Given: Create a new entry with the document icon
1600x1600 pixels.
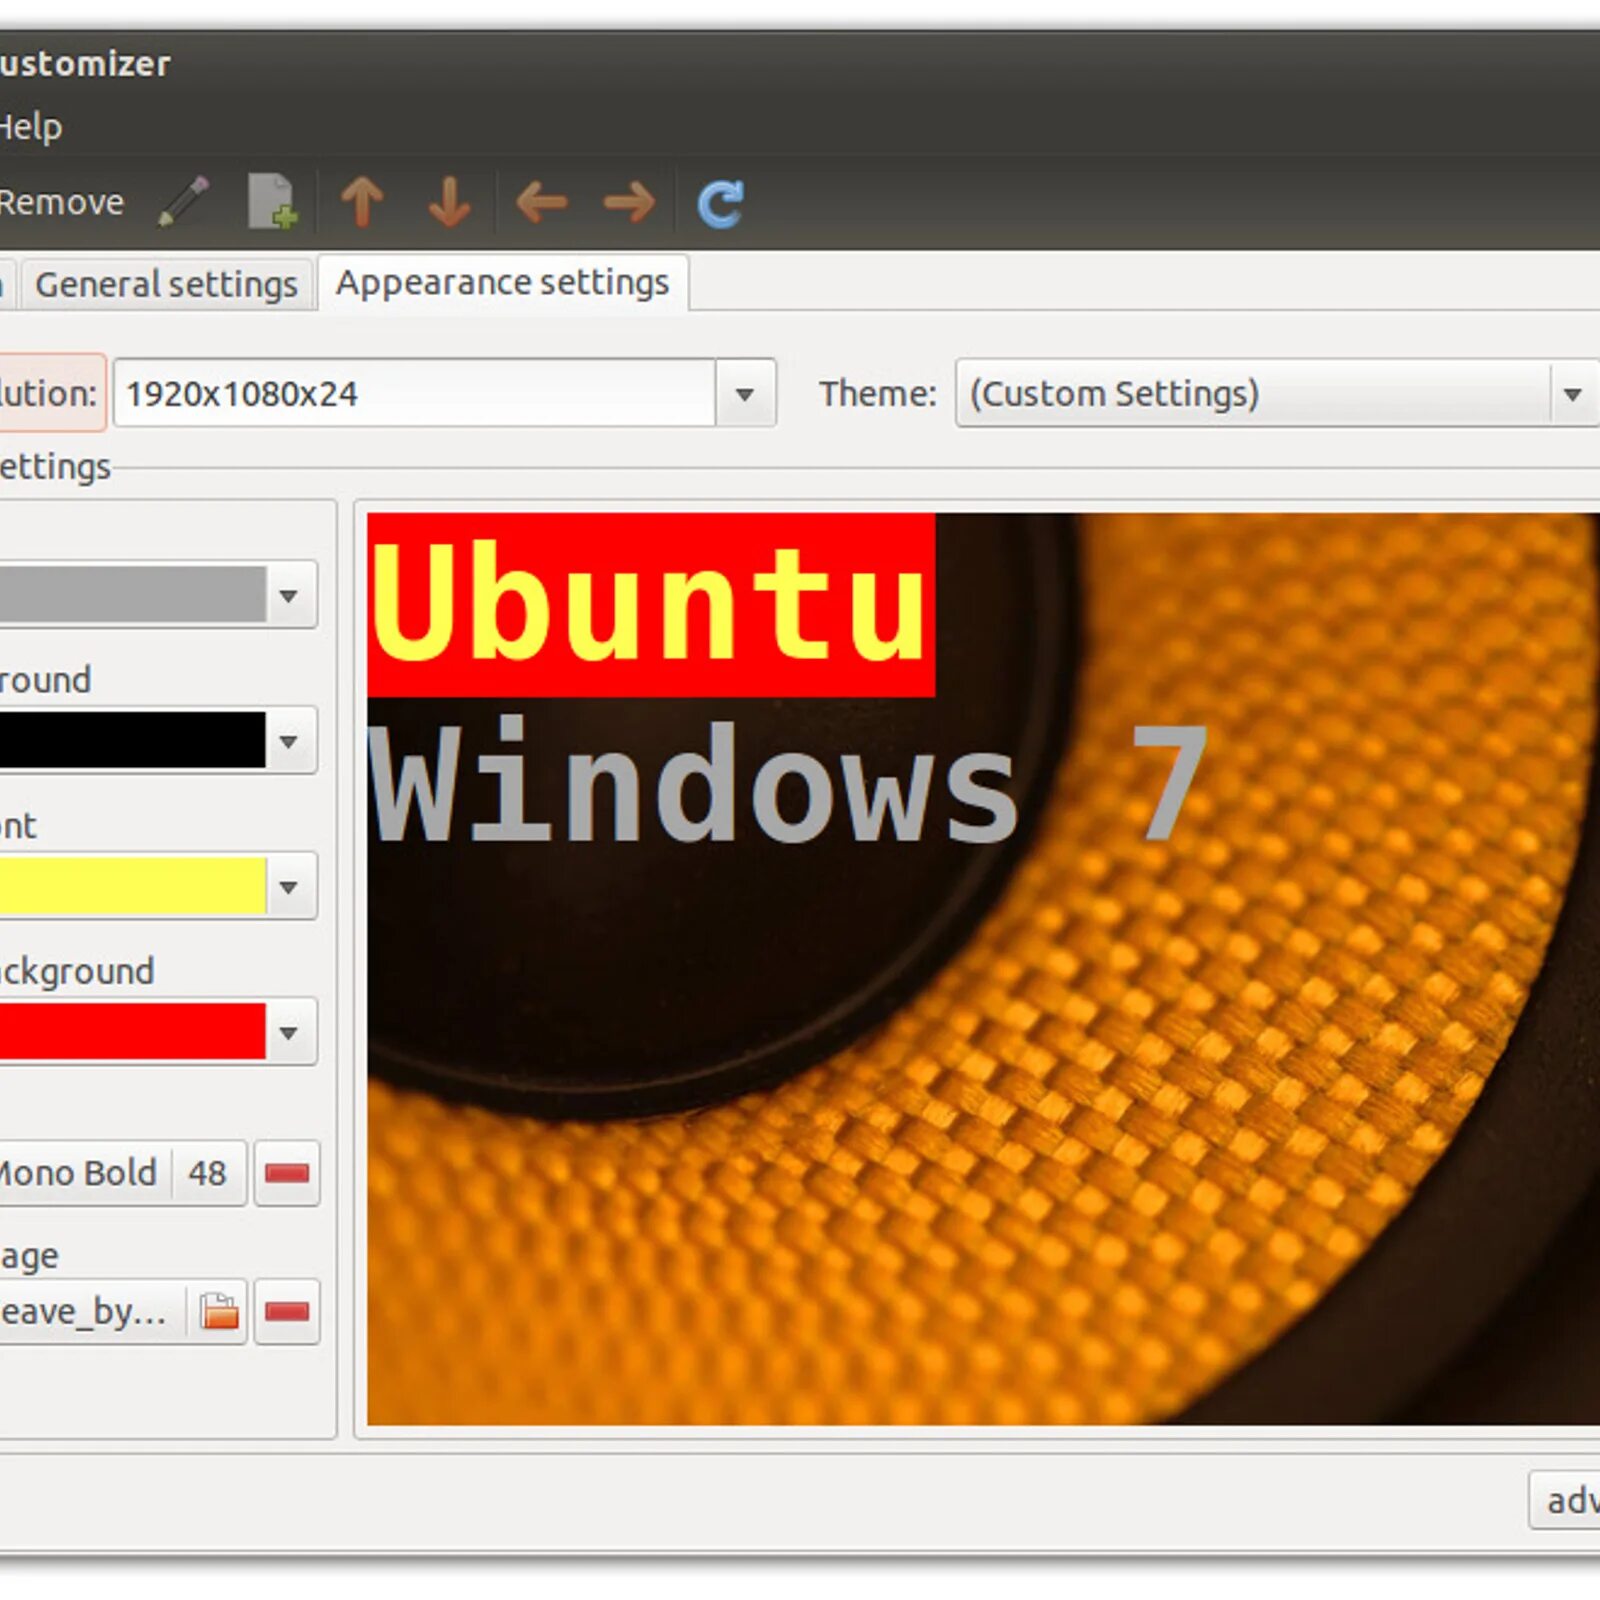Looking at the screenshot, I should click(x=270, y=200).
